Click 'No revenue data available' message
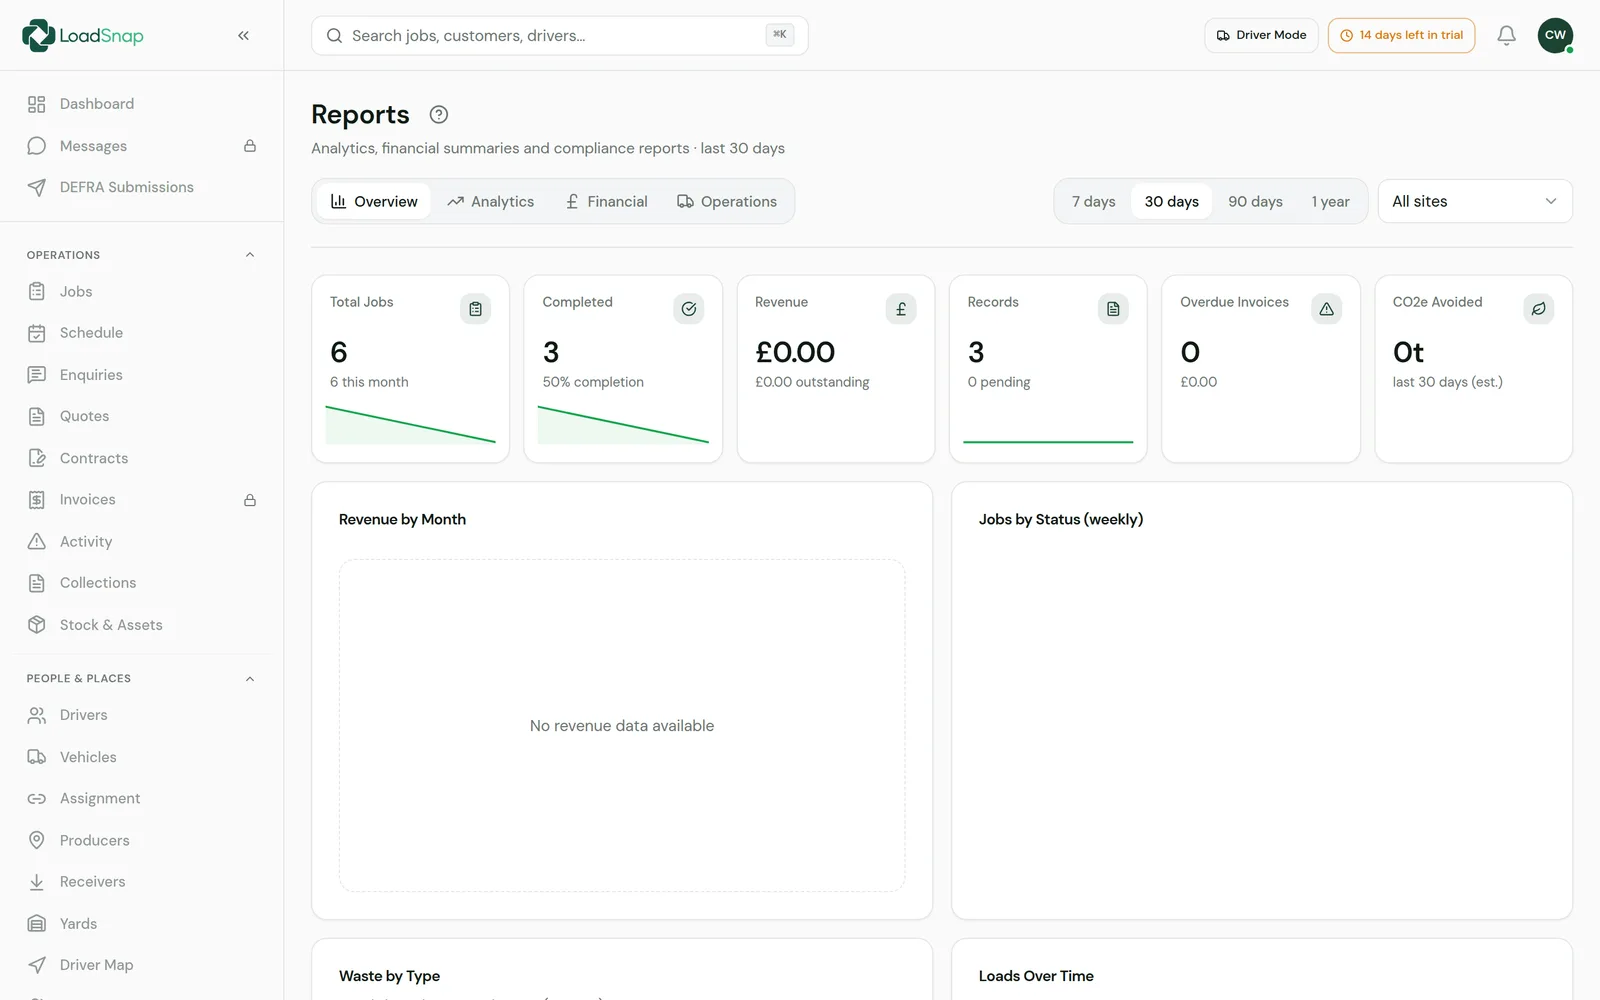This screenshot has height=1000, width=1600. (x=622, y=726)
